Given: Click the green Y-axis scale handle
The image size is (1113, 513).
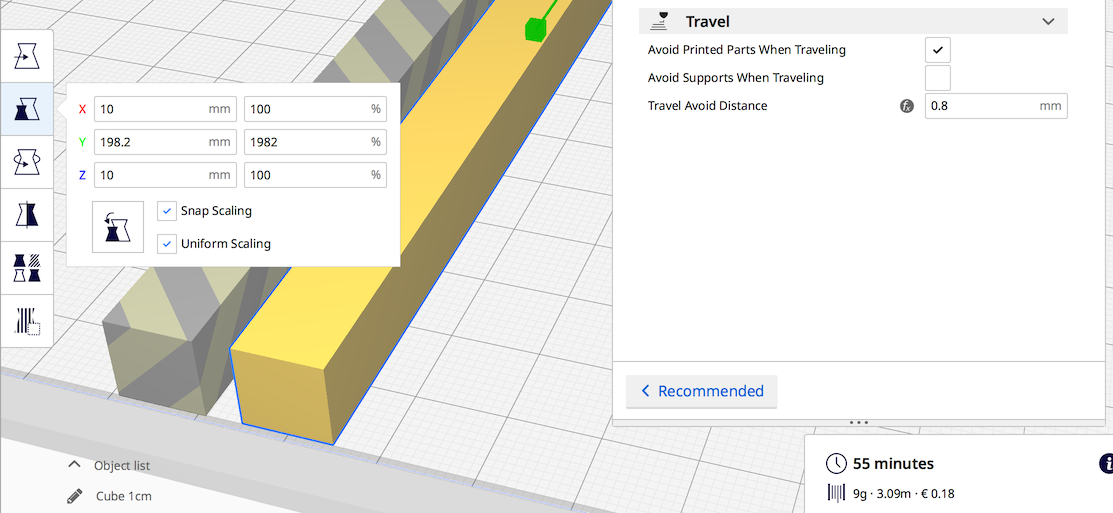Looking at the screenshot, I should pyautogui.click(x=534, y=29).
